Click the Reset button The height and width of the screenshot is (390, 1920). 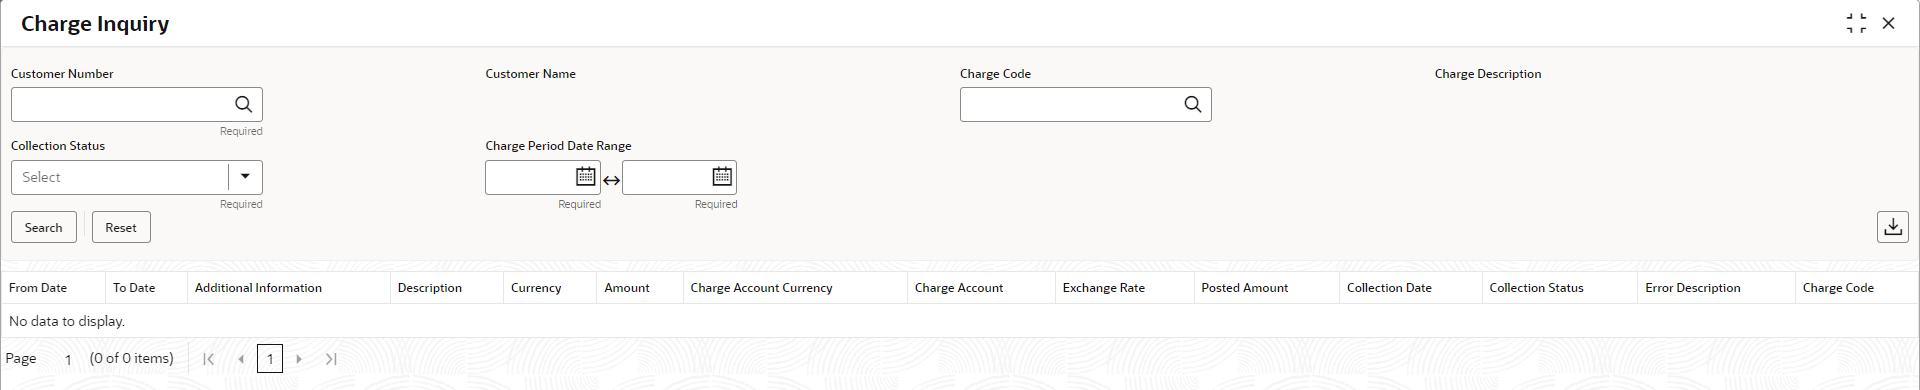coord(121,227)
